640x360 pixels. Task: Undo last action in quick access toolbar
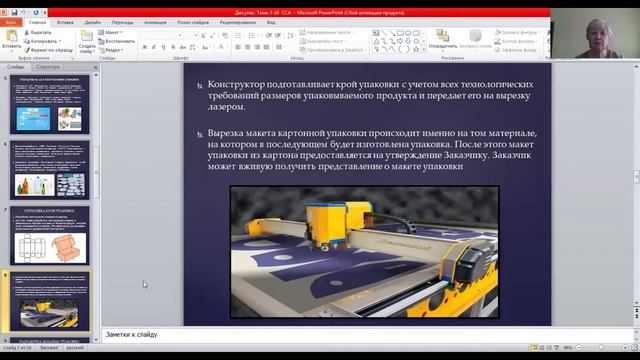click(23, 13)
